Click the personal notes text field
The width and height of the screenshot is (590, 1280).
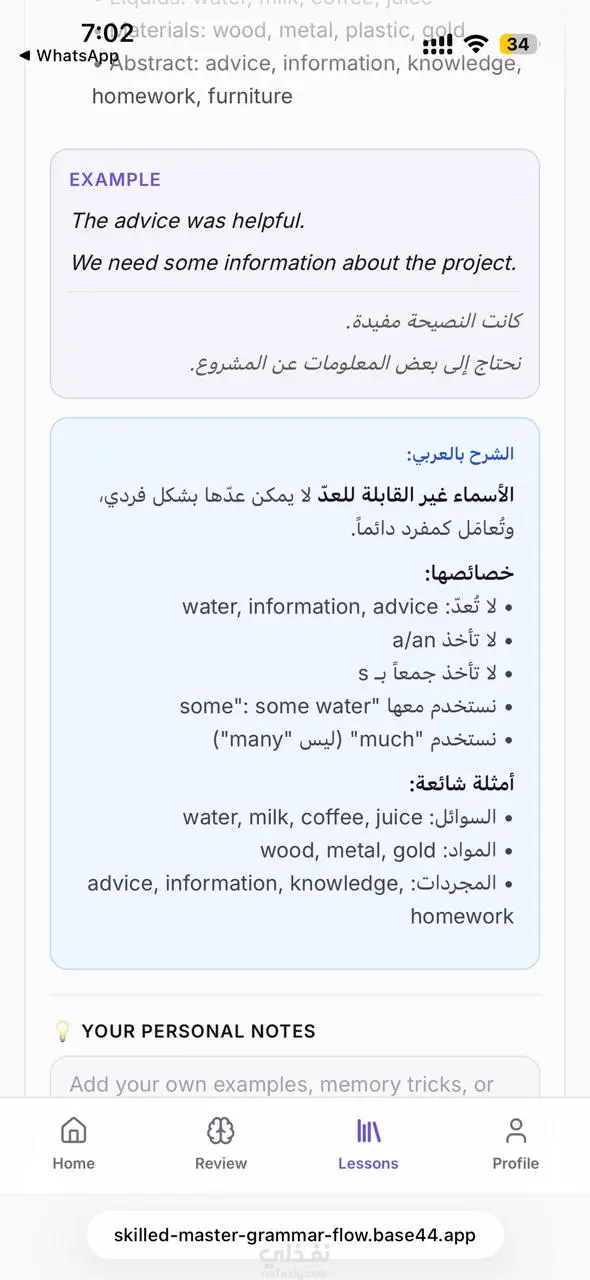295,1078
